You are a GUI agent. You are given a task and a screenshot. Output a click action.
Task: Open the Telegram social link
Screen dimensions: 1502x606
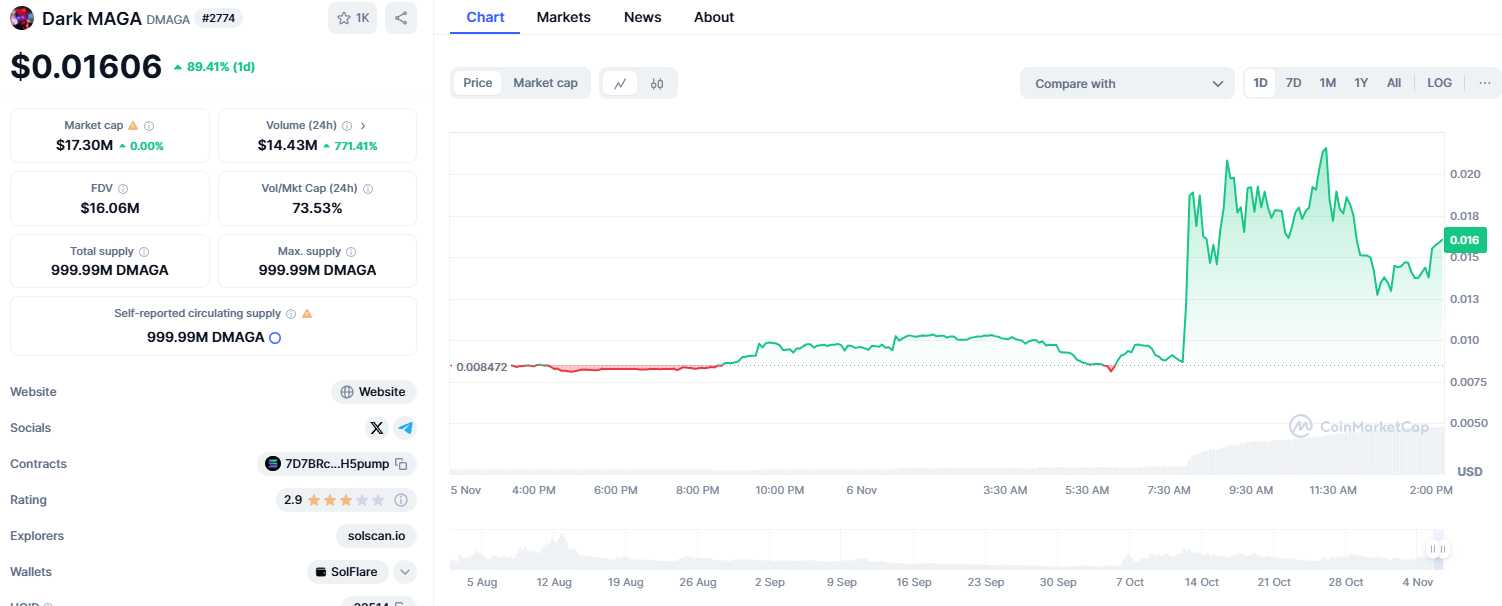click(x=405, y=428)
